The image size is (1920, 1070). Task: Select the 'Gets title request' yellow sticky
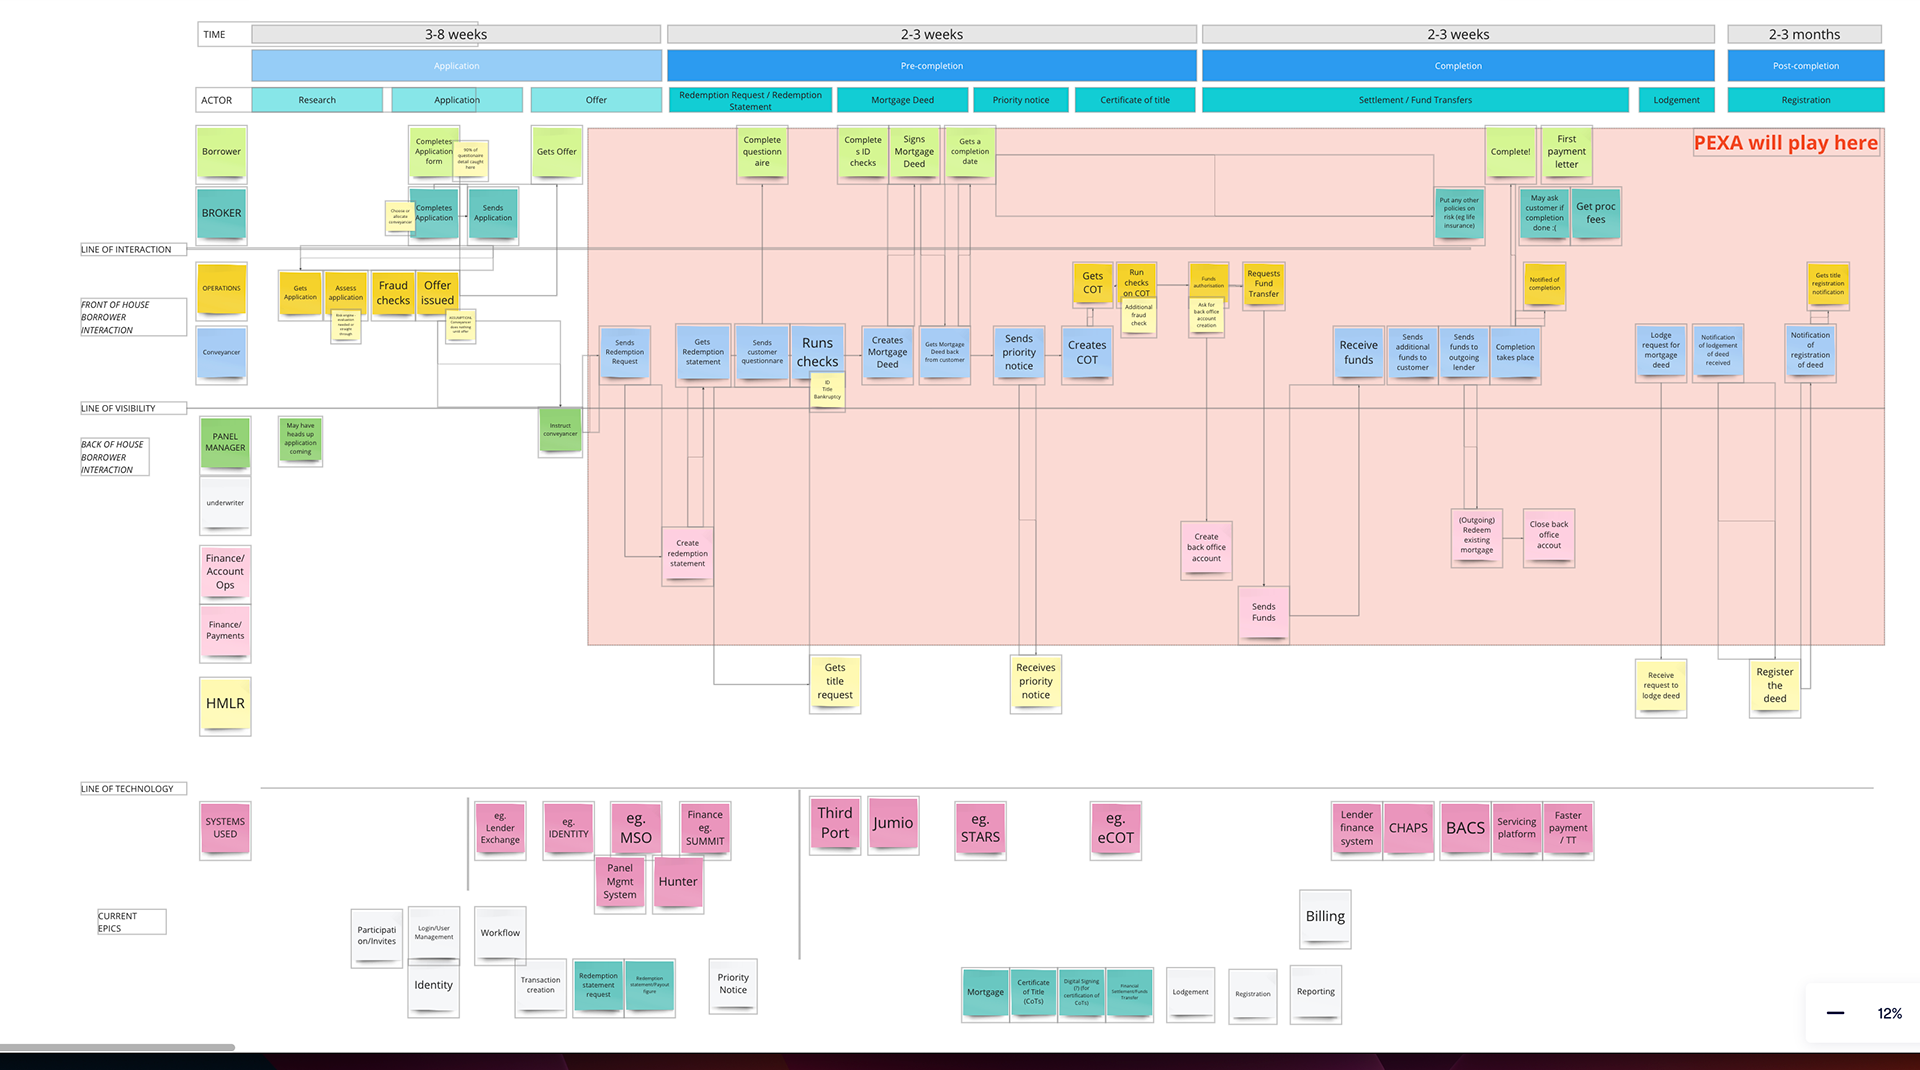[835, 682]
